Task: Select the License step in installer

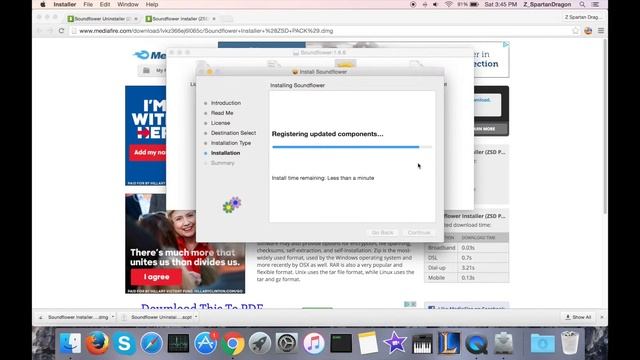Action: coord(220,123)
